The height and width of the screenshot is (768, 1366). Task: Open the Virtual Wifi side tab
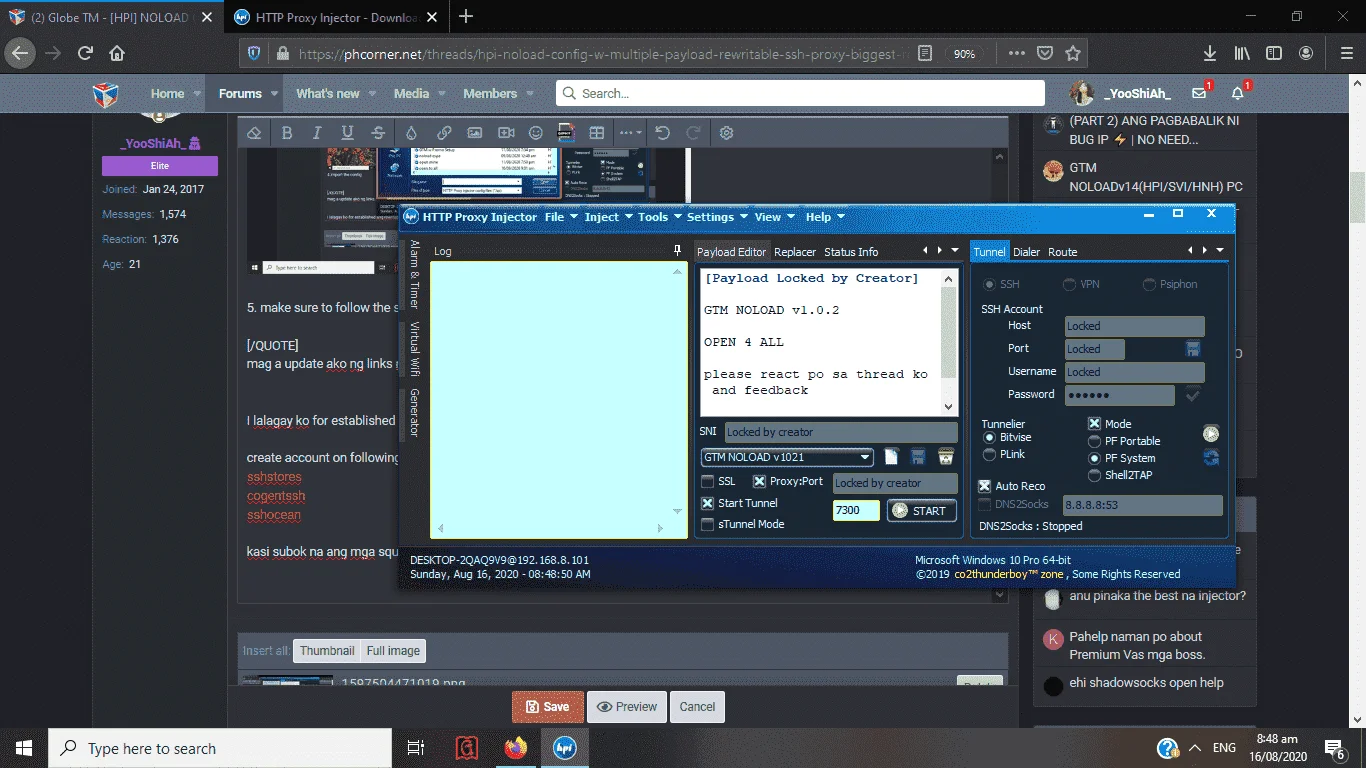[414, 347]
